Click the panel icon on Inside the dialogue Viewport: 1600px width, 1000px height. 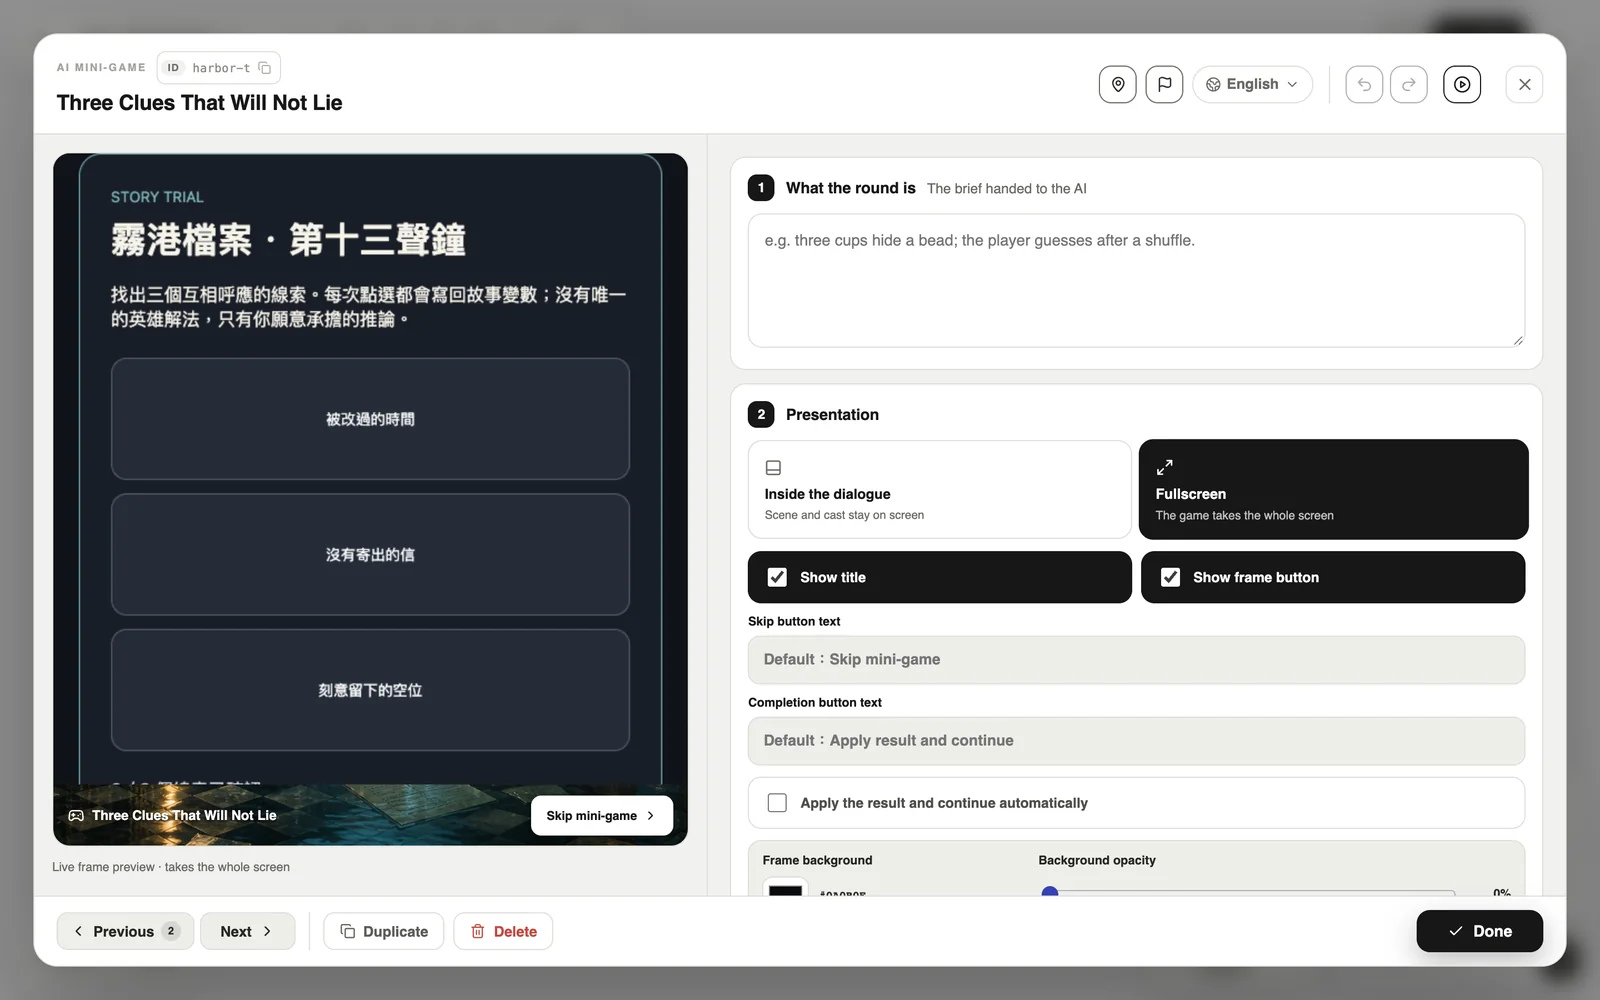[773, 467]
